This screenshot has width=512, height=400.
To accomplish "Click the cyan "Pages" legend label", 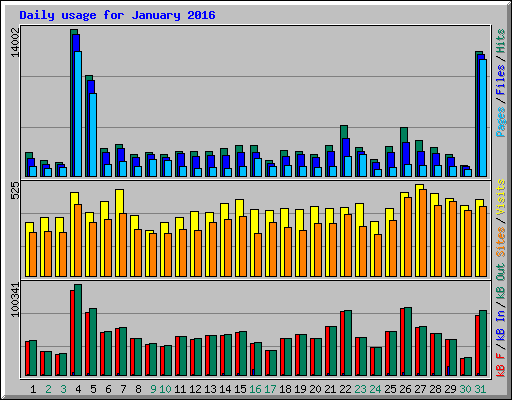I will (500, 121).
